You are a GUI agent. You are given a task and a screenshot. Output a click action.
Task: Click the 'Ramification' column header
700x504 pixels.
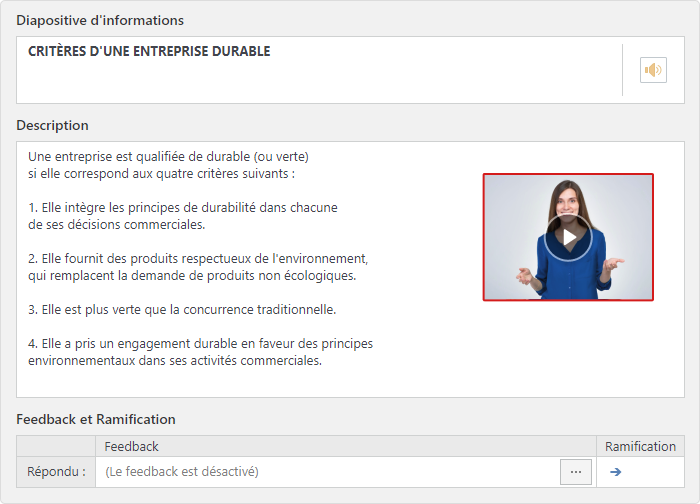coord(640,446)
